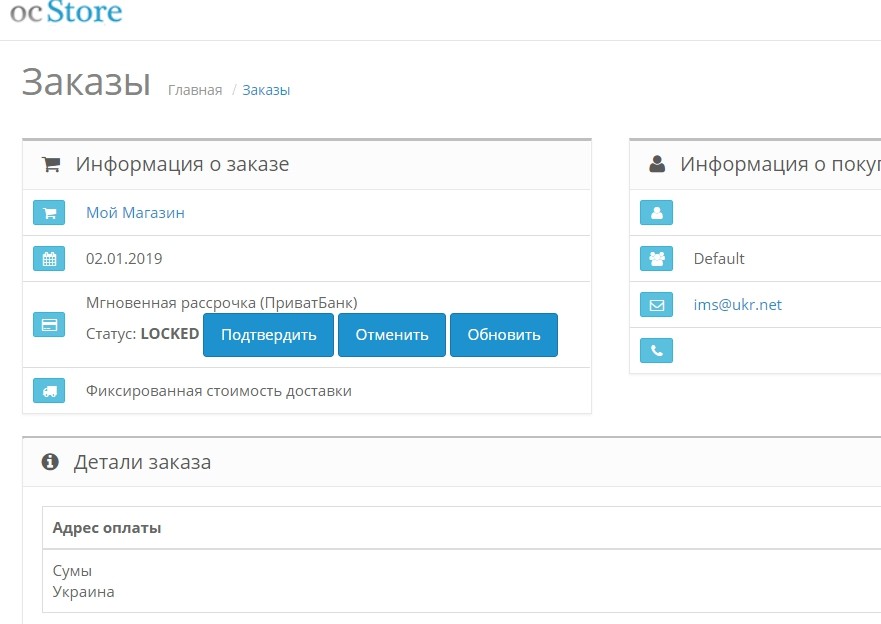Click the envelope email icon
Screen dimensions: 881x624
(x=656, y=305)
